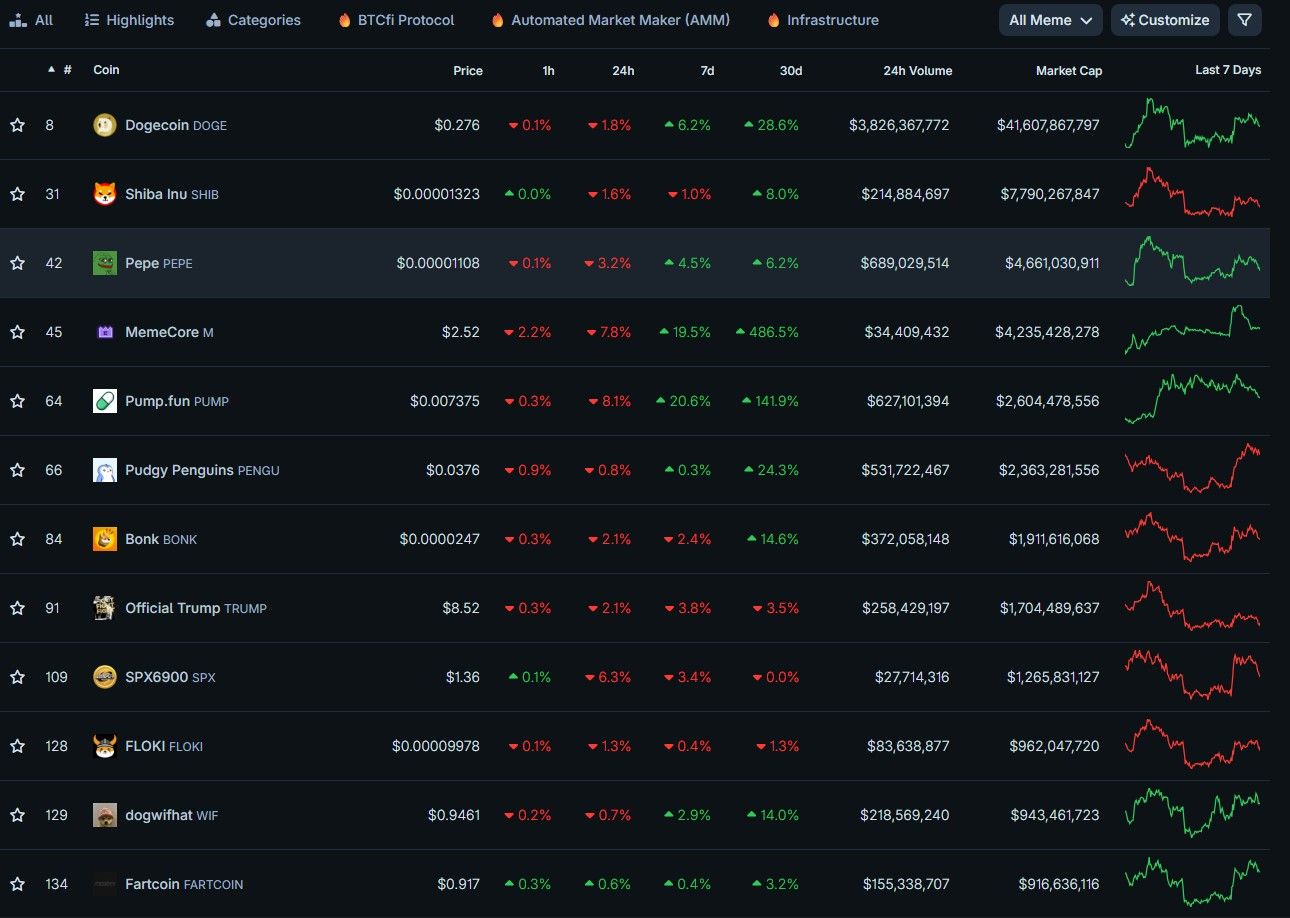Screen dimensions: 1290x918
Task: Sort table by Market Cap header
Action: point(1069,71)
